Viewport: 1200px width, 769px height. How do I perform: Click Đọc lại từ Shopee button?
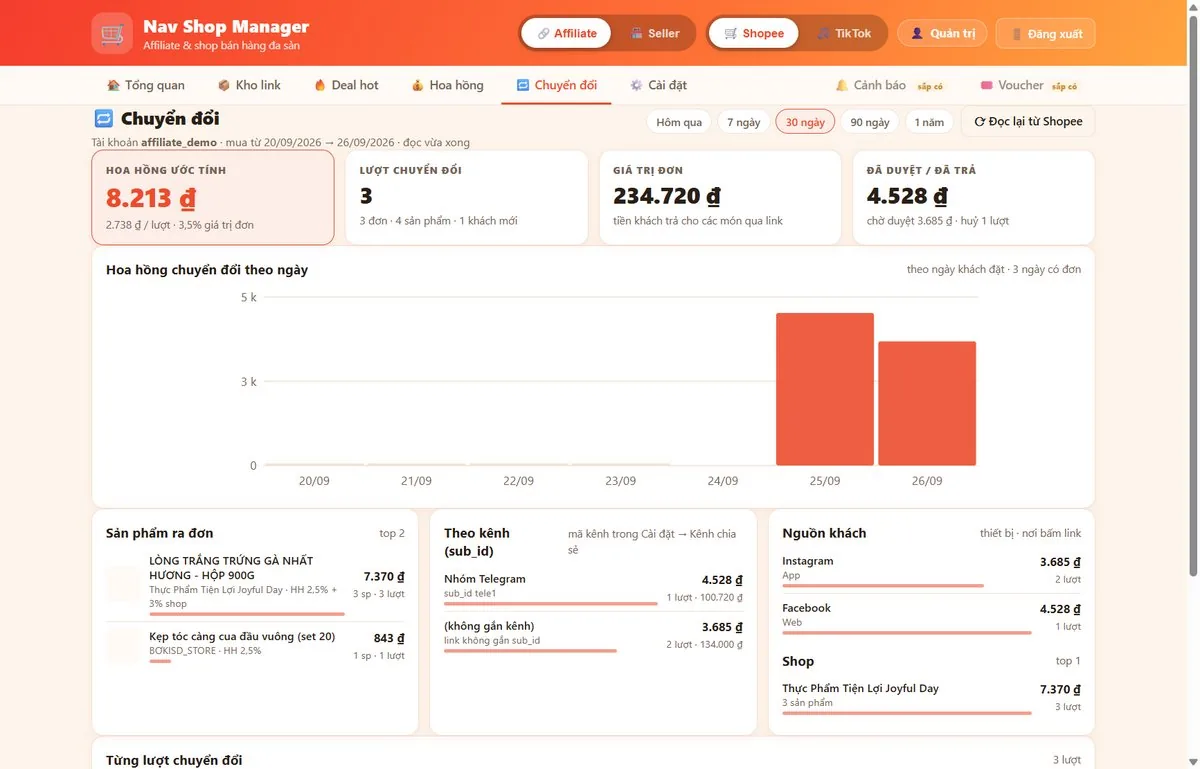coord(1028,122)
